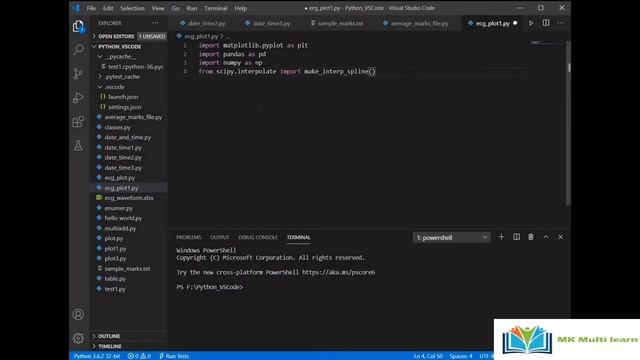The image size is (640, 360).
Task: Click the aka.ms/pscore6 link in terminal
Action: (338, 272)
